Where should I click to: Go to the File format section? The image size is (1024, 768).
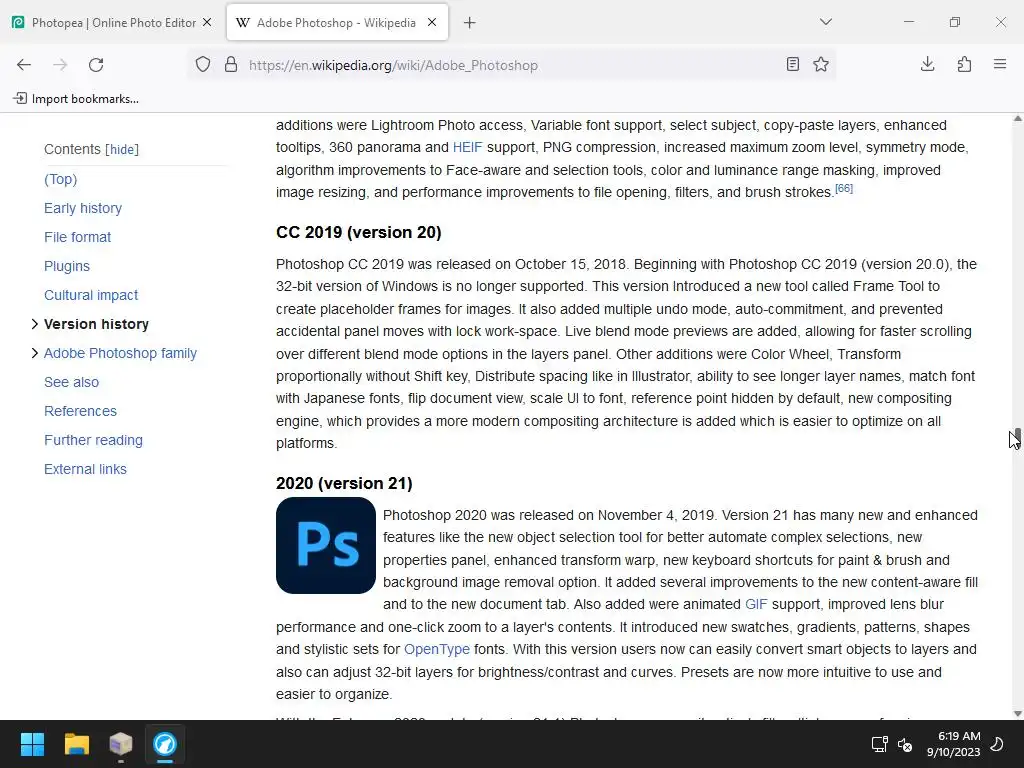[77, 237]
